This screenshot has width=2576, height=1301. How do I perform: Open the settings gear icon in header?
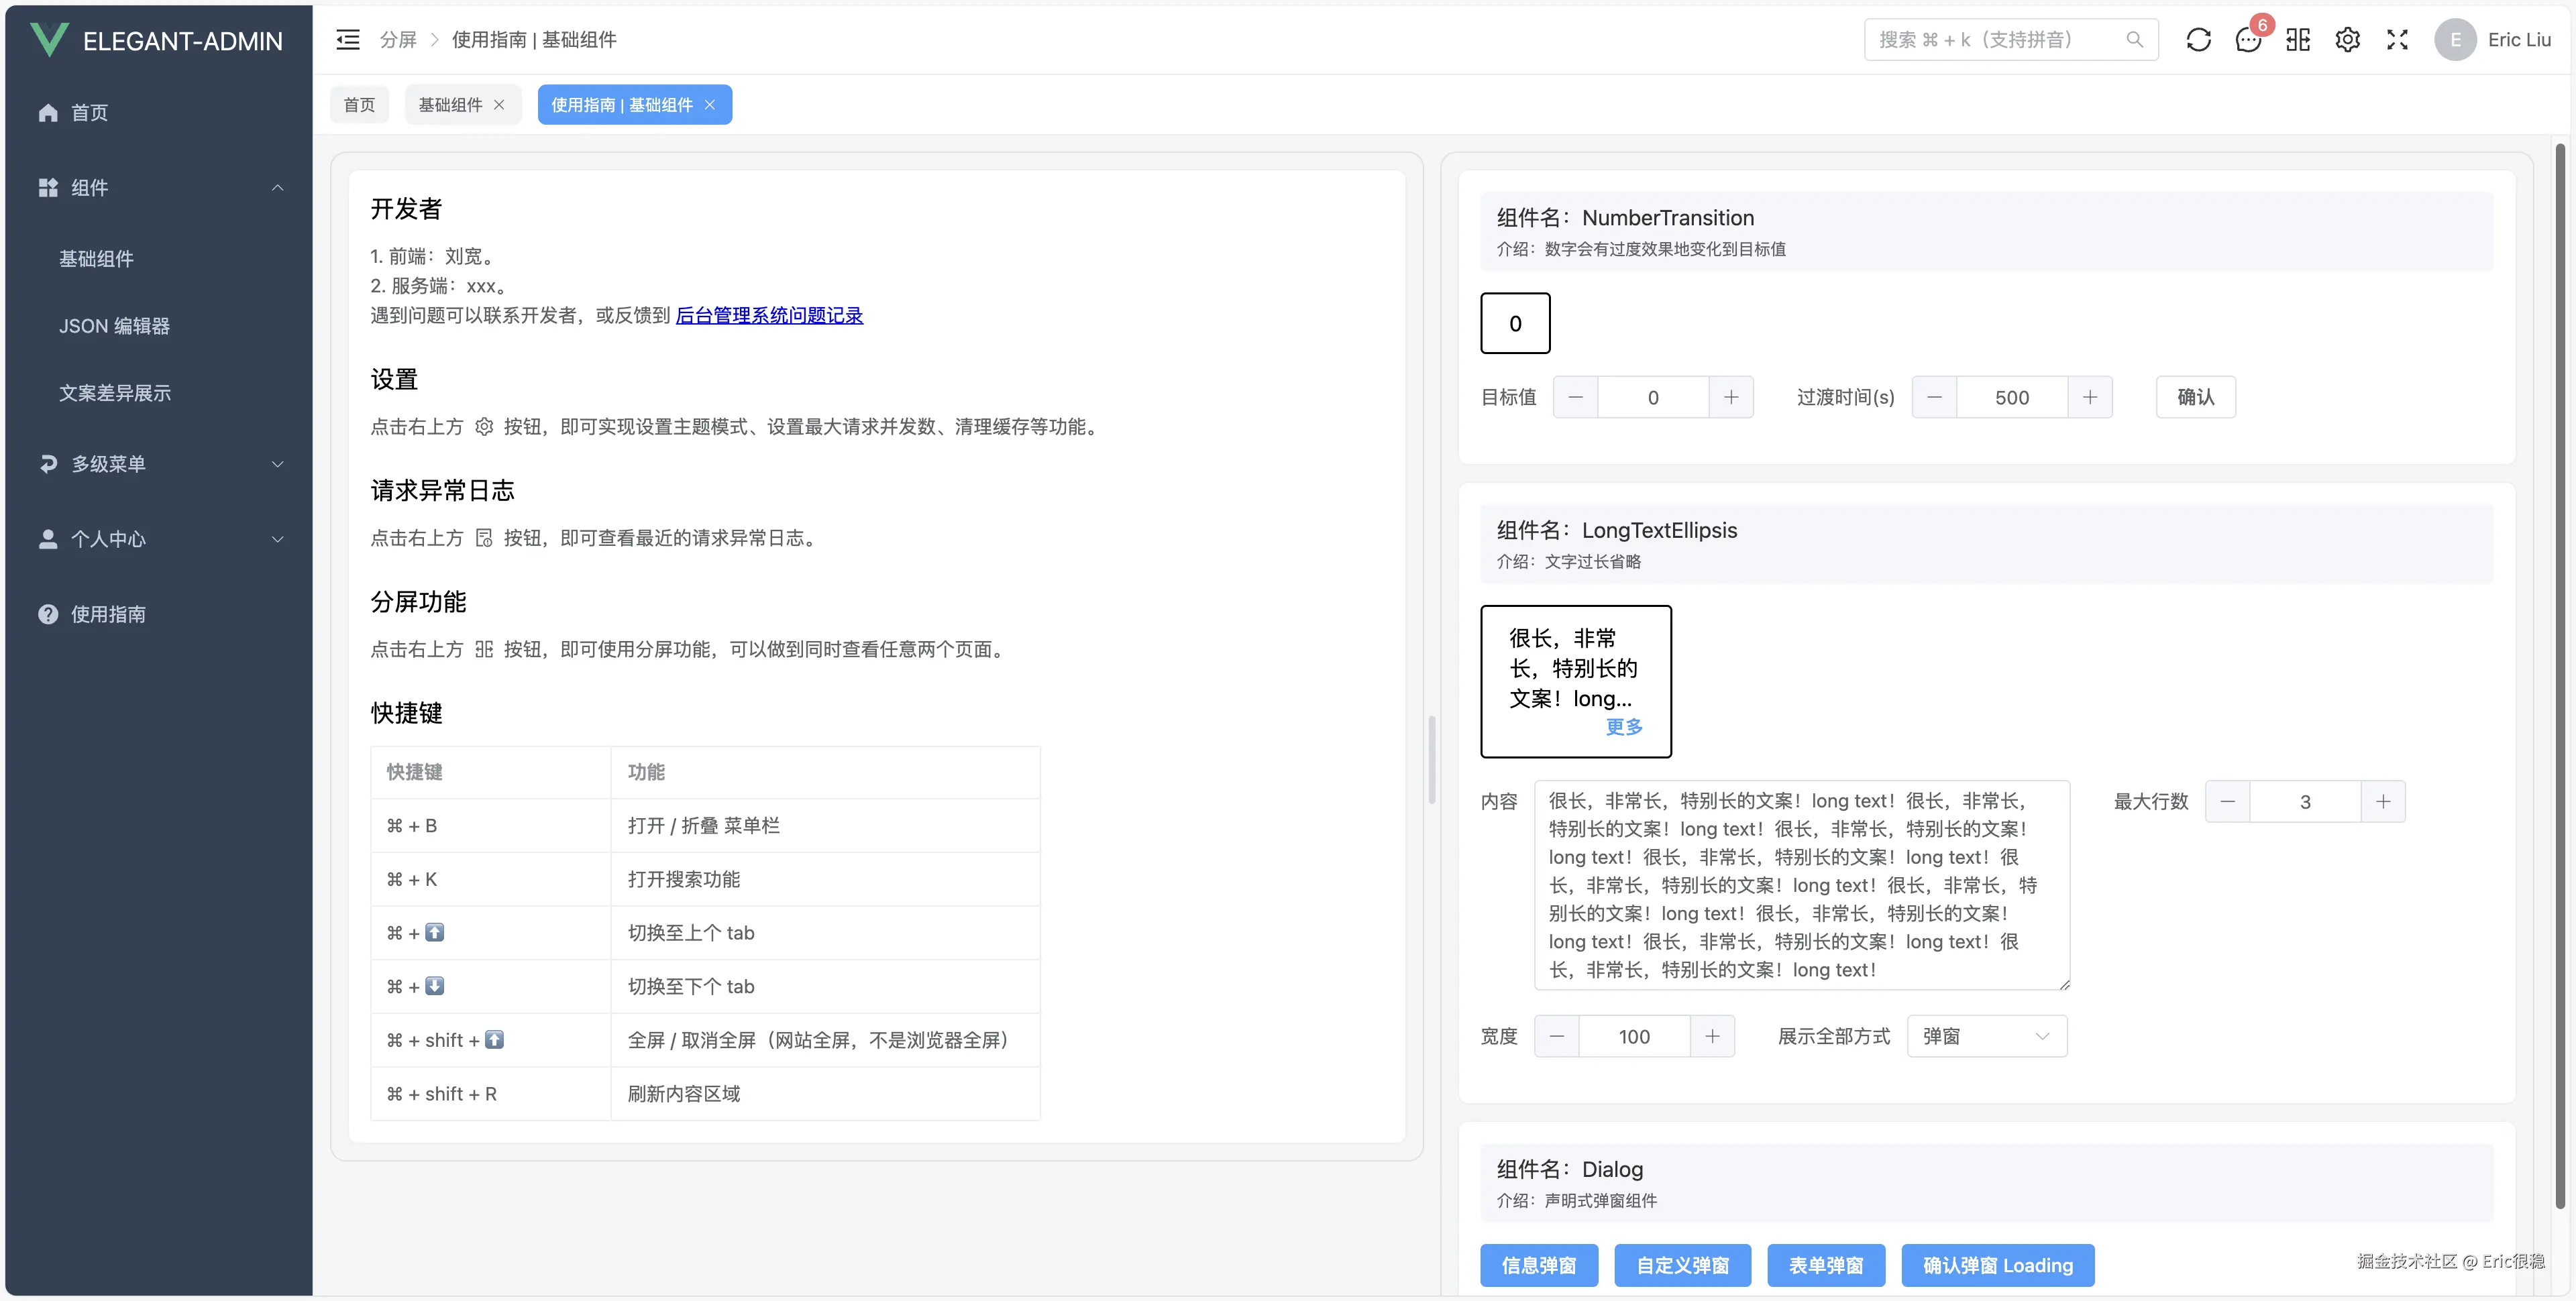pos(2347,40)
